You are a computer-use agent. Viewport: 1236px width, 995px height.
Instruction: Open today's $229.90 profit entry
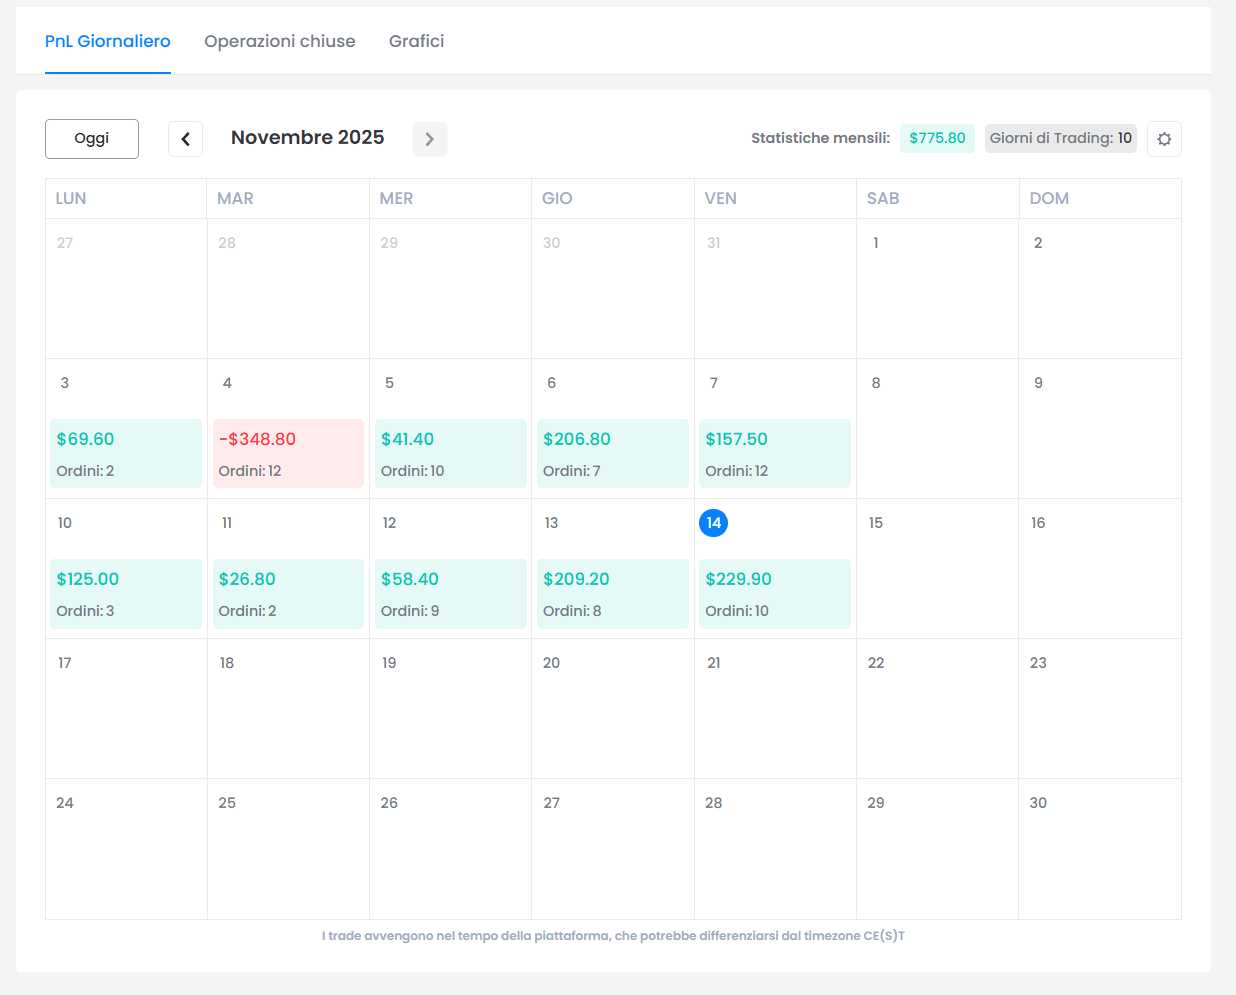(x=775, y=594)
